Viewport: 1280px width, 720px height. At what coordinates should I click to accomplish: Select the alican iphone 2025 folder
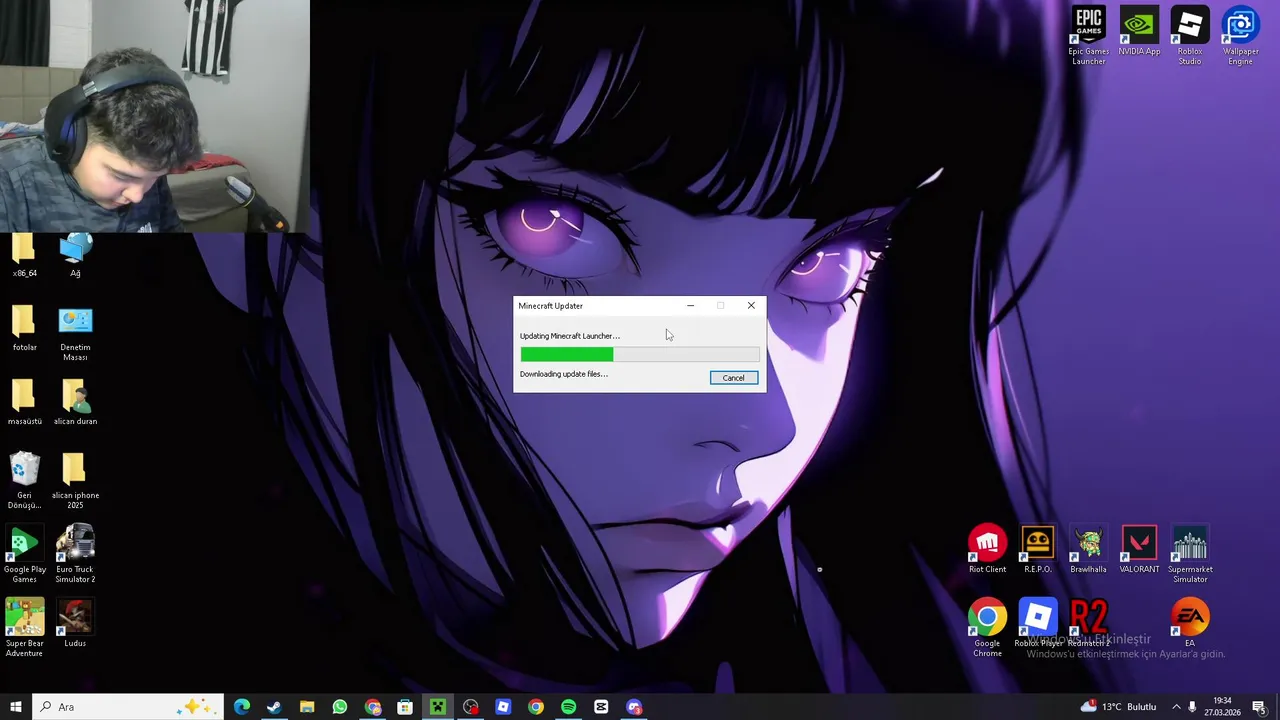[75, 480]
